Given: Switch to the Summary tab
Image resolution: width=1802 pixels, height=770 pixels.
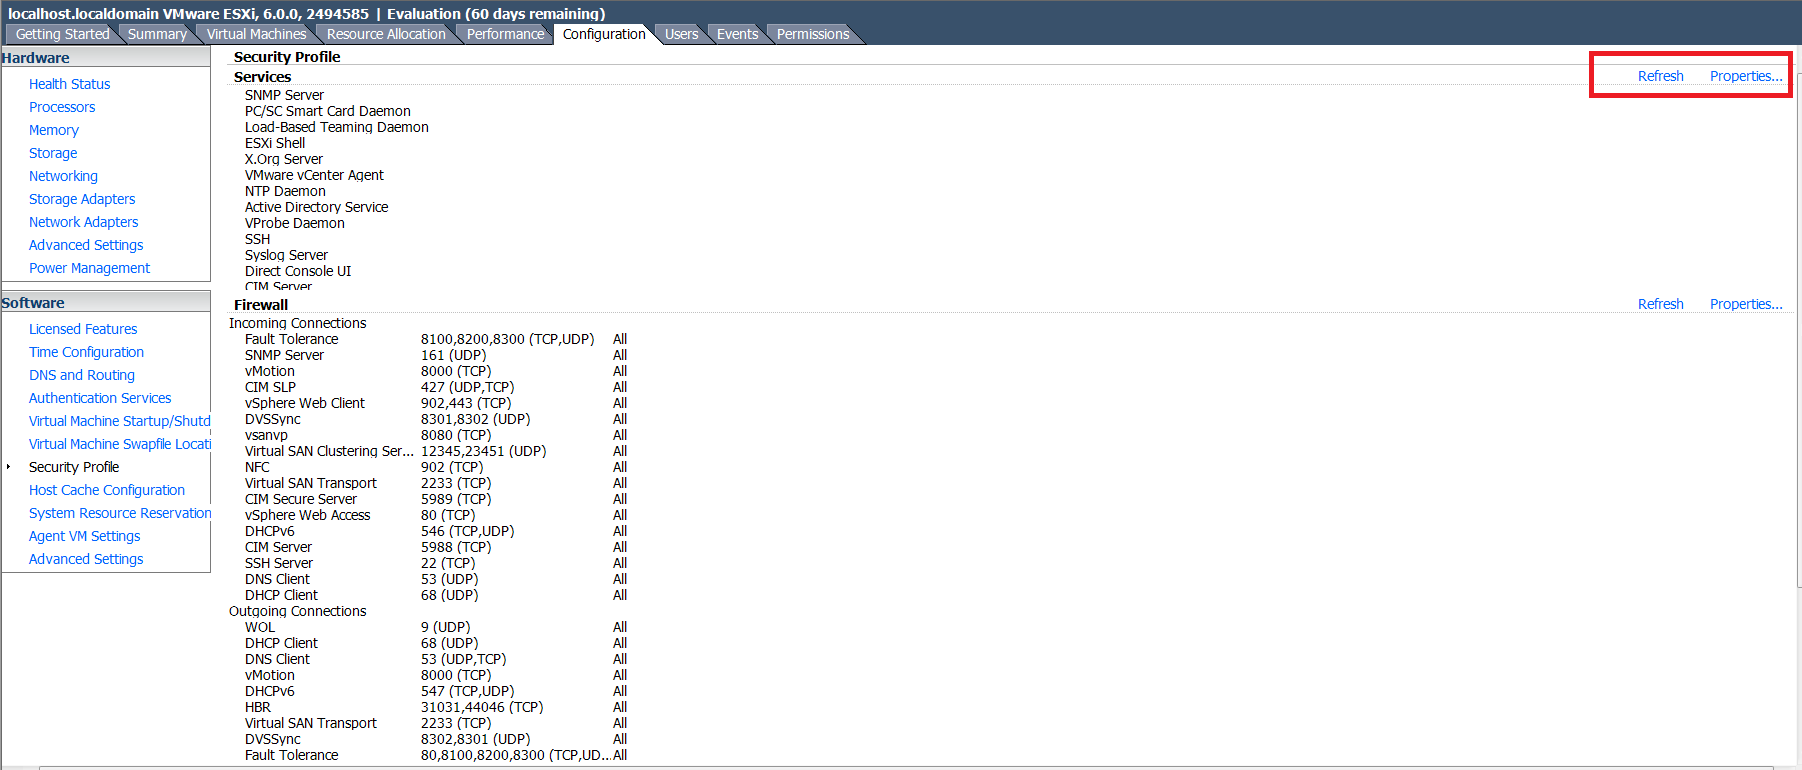Looking at the screenshot, I should pyautogui.click(x=157, y=34).
